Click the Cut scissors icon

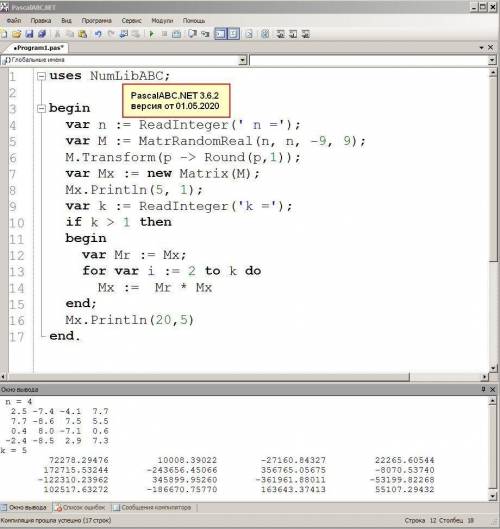click(58, 34)
